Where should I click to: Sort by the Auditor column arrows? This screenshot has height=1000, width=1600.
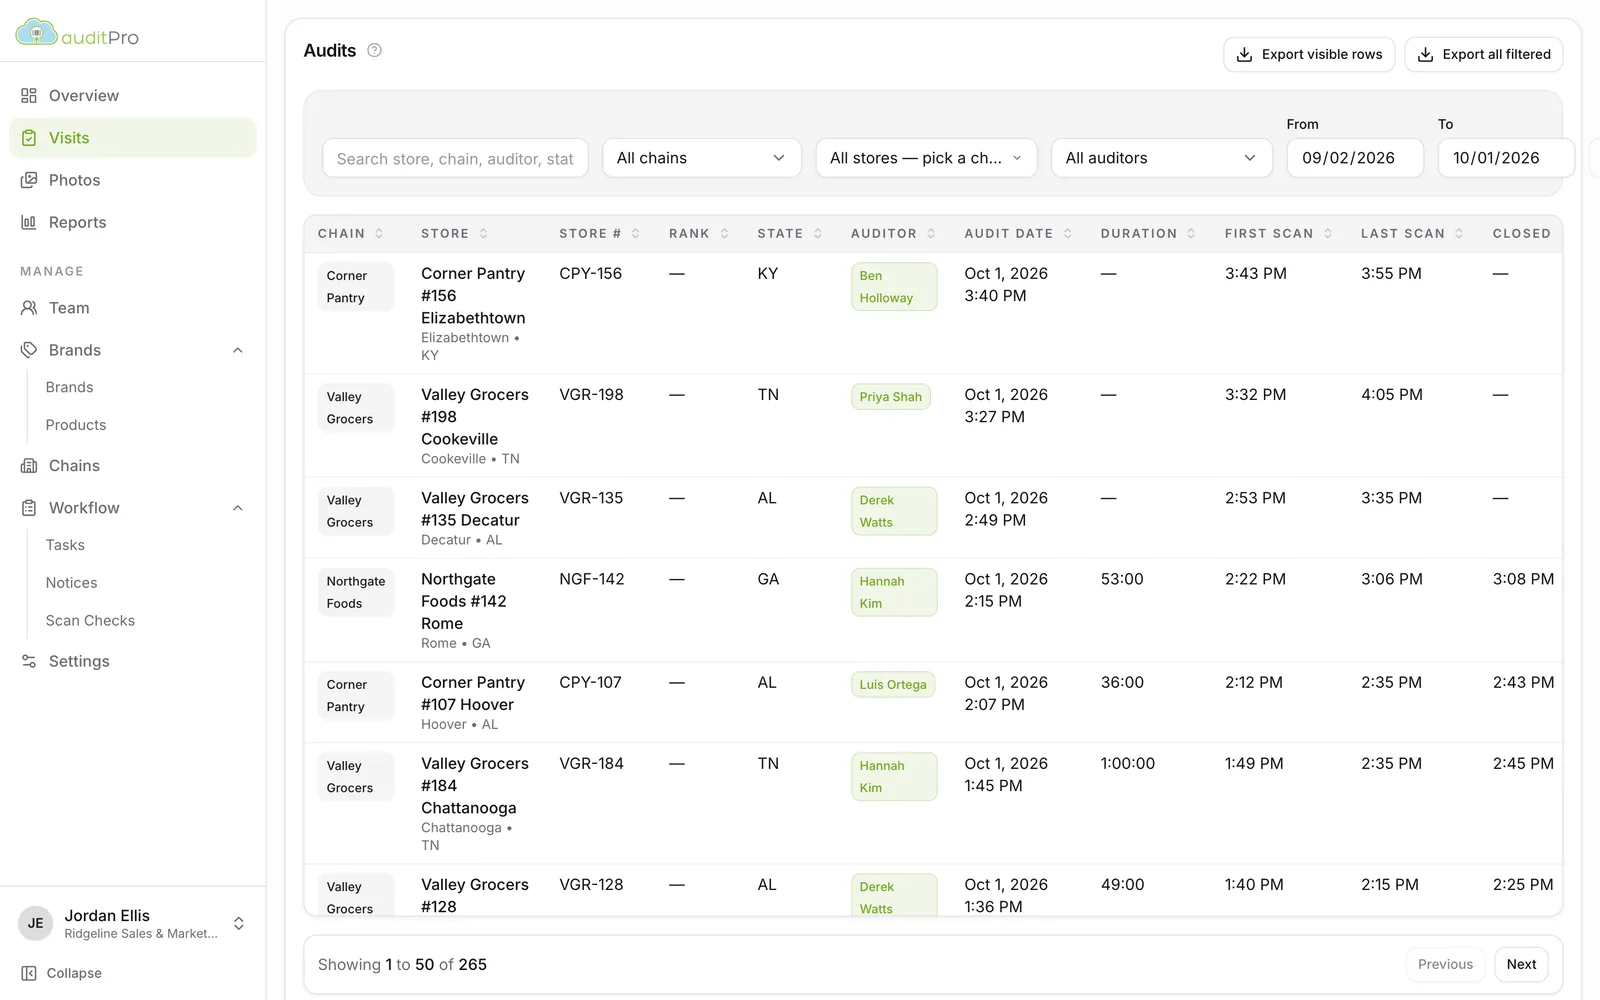(931, 233)
